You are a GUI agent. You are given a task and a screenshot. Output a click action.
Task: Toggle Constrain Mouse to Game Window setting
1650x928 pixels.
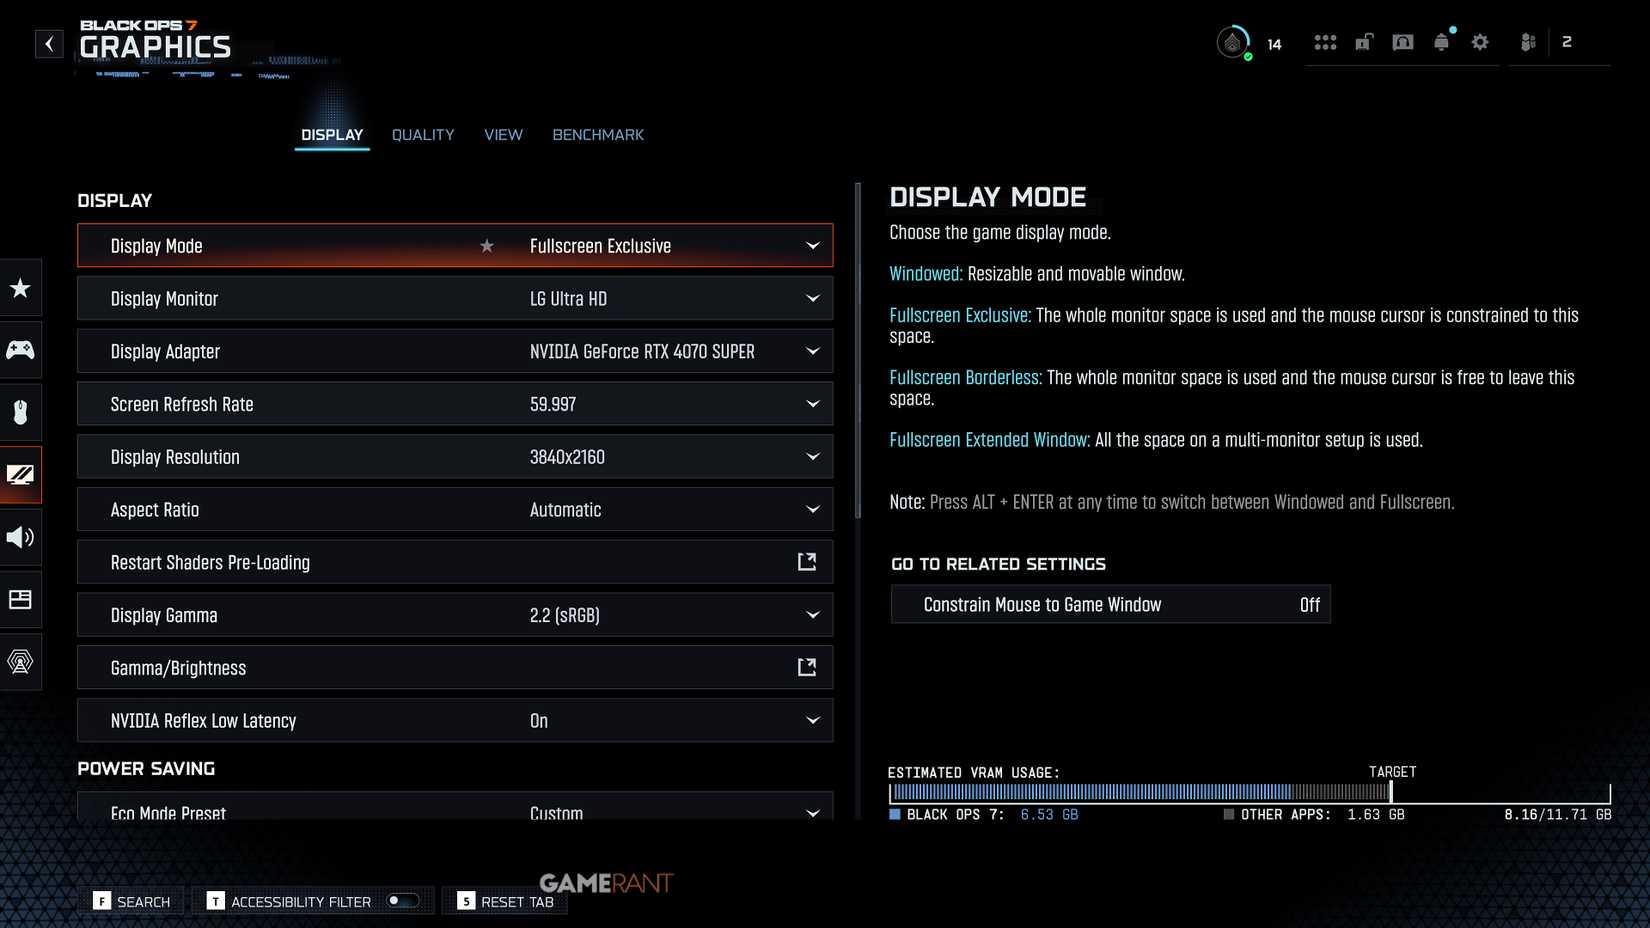pos(1110,605)
